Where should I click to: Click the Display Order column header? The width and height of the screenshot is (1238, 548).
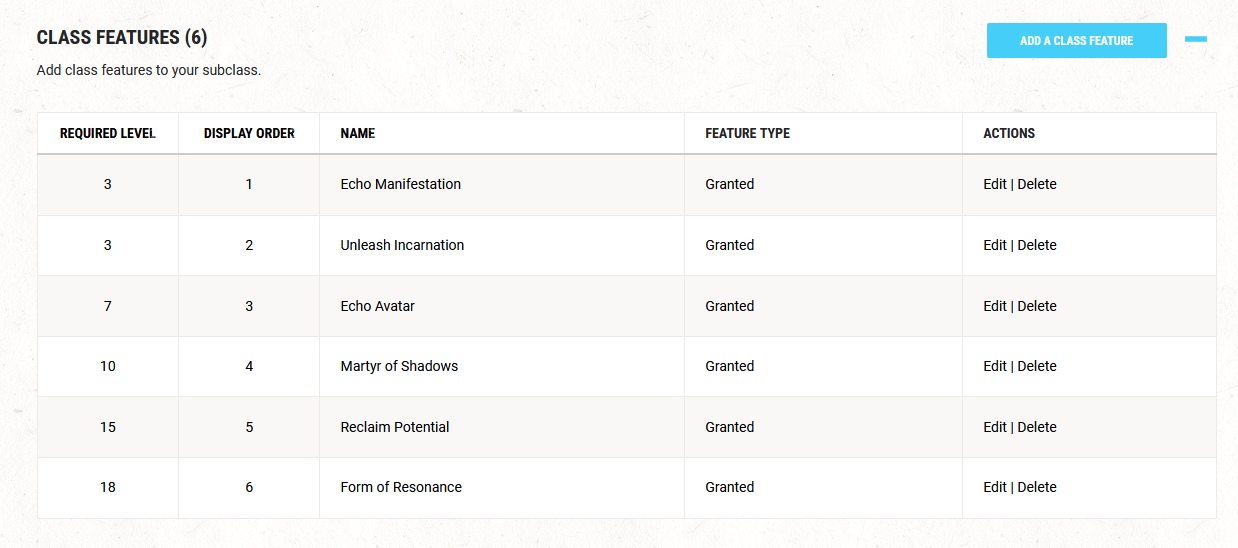[x=249, y=133]
